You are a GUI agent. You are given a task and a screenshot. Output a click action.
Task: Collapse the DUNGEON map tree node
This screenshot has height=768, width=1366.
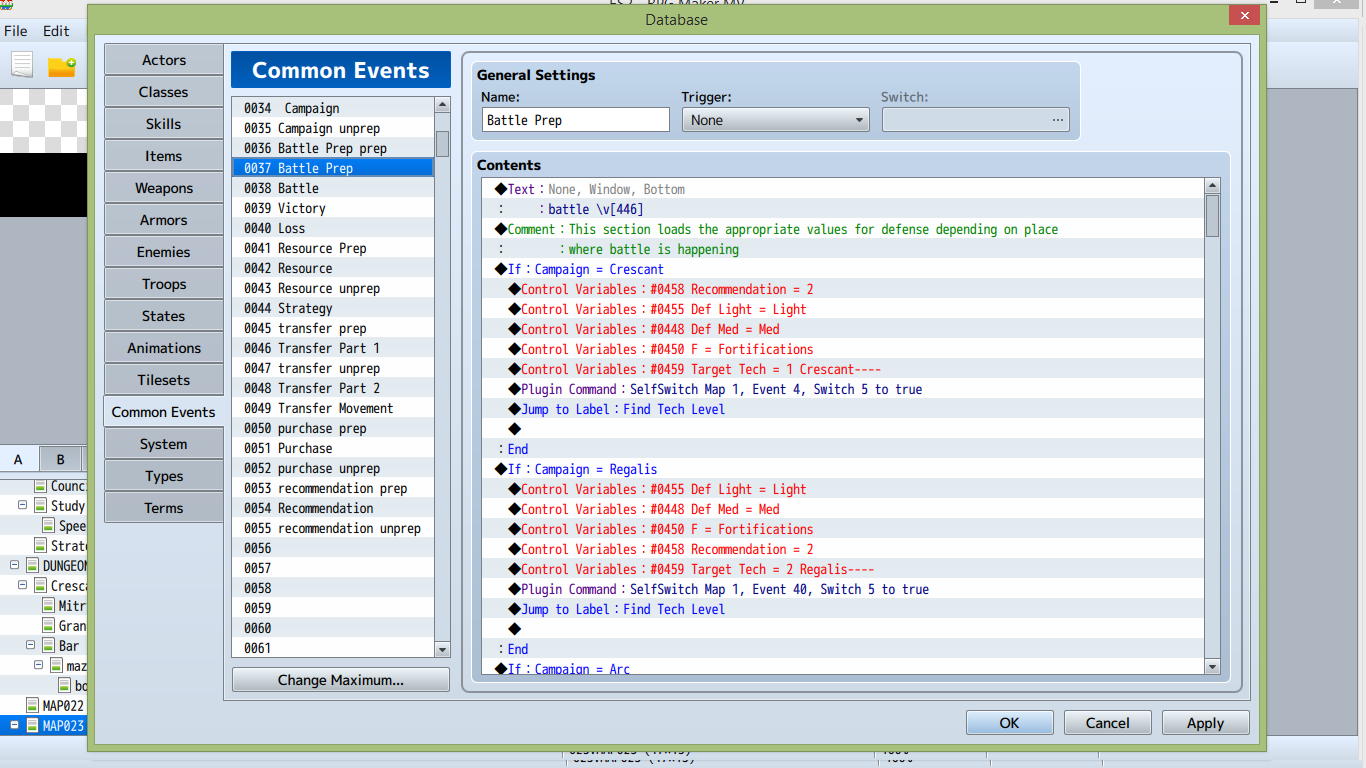coord(15,566)
